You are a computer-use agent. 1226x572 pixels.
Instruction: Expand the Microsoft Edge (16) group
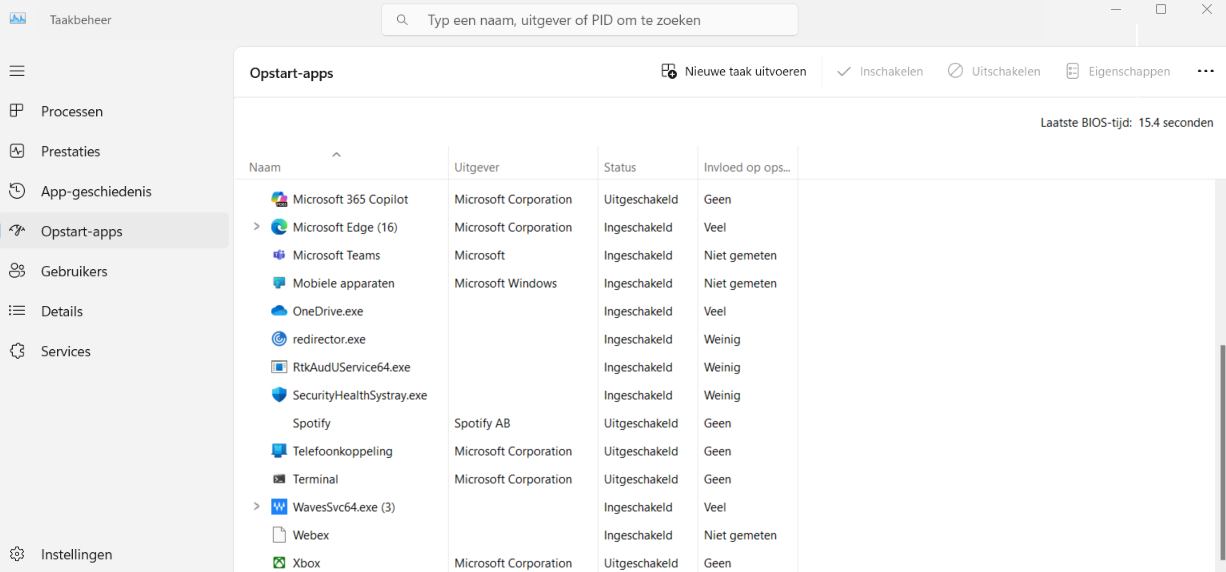click(x=257, y=227)
